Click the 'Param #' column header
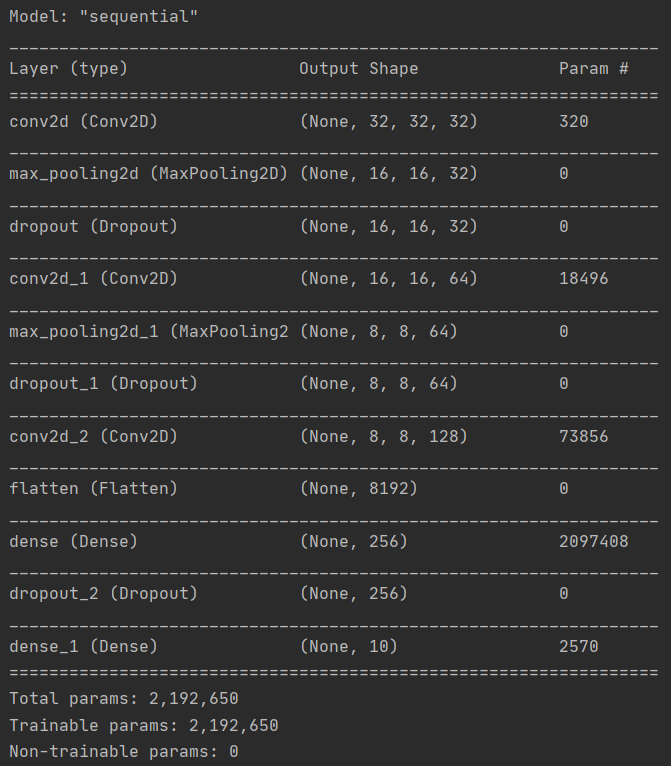This screenshot has height=766, width=671. (x=593, y=69)
